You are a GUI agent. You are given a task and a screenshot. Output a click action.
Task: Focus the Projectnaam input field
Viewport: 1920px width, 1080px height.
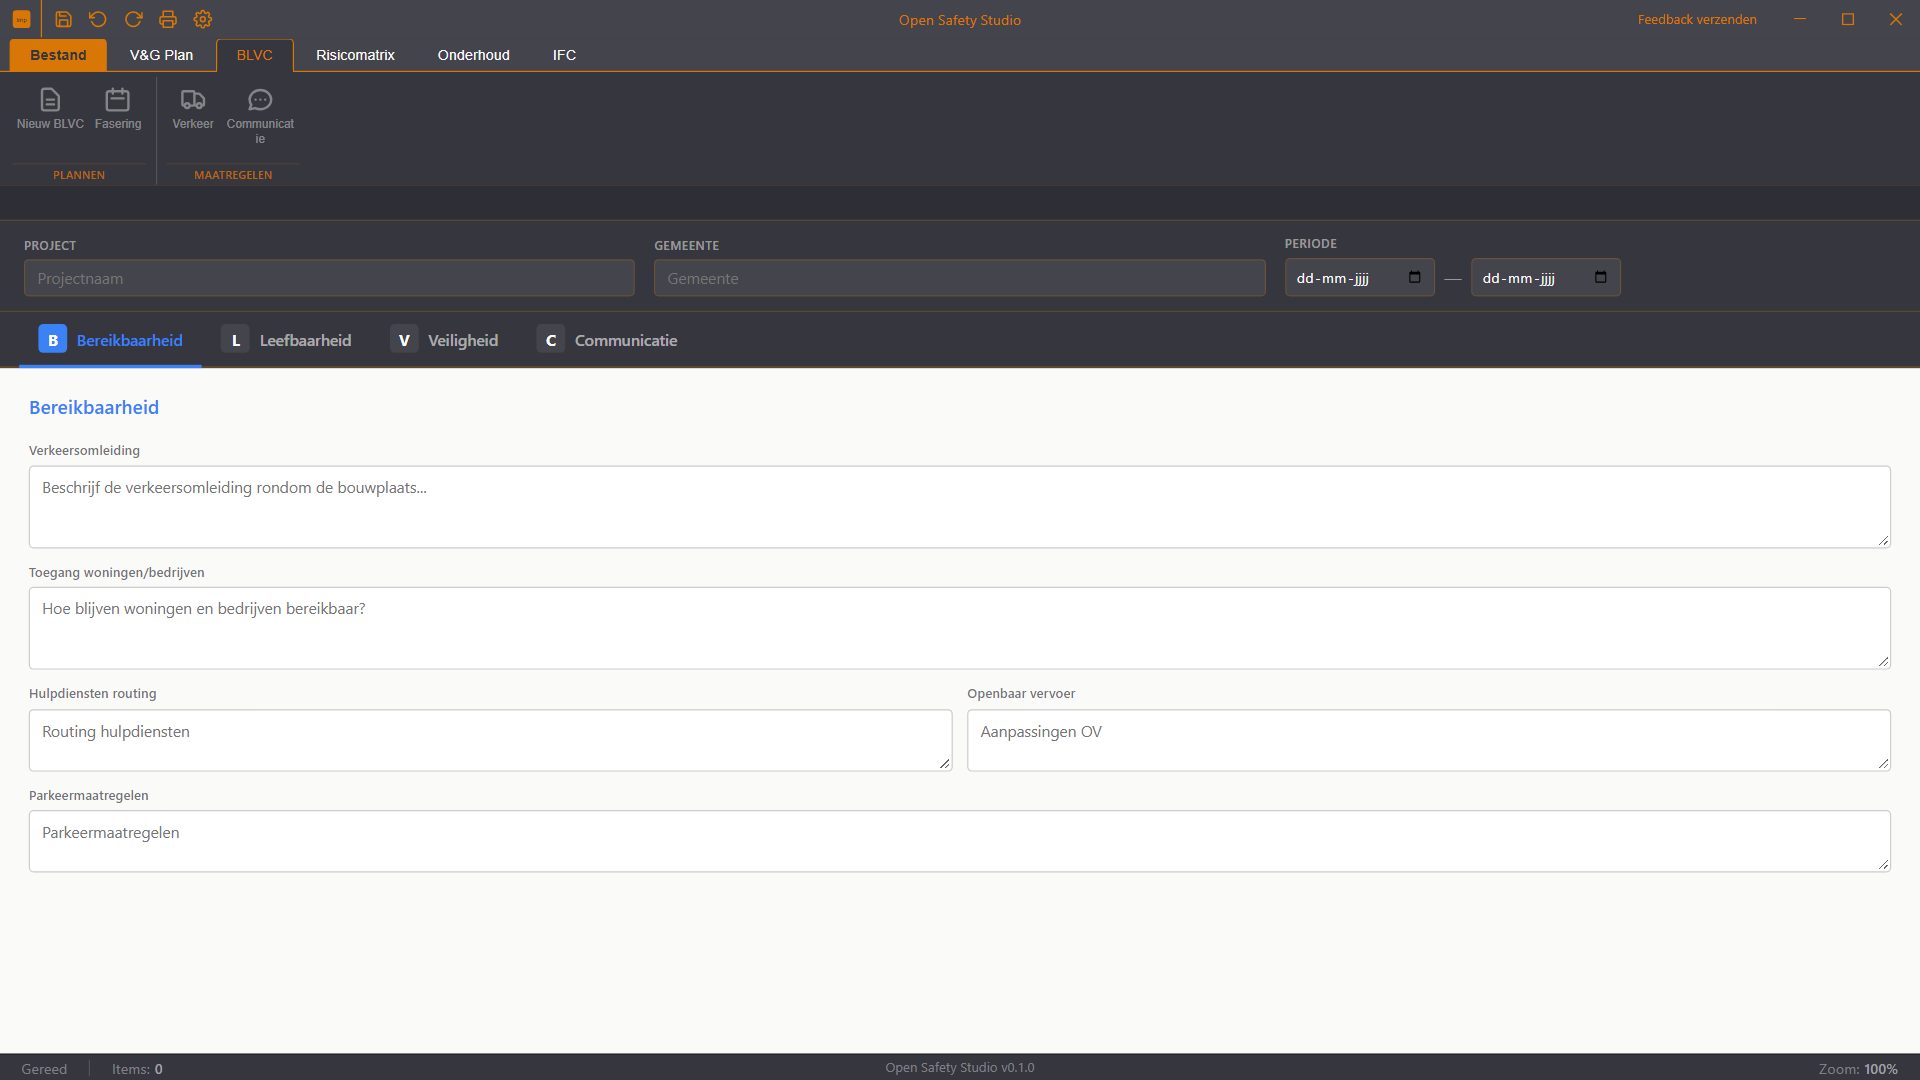point(329,278)
